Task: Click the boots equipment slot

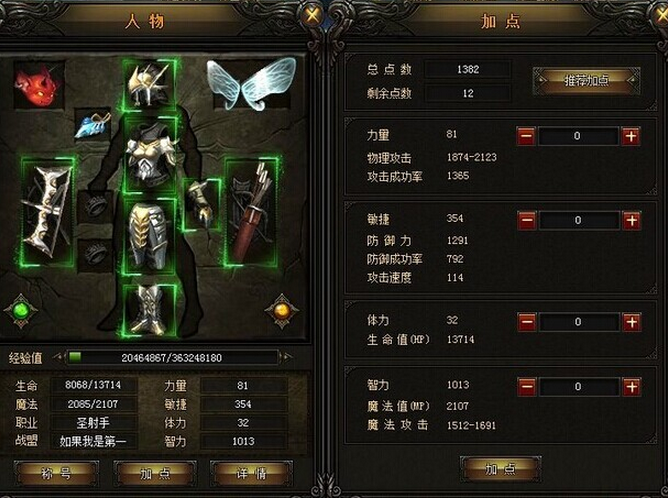Action: 149,310
